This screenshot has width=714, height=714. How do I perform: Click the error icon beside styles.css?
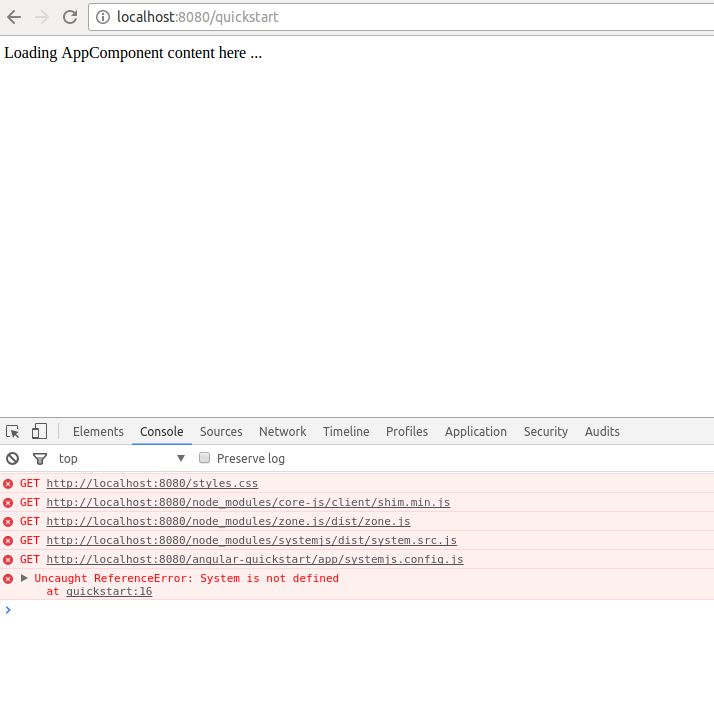tap(8, 484)
